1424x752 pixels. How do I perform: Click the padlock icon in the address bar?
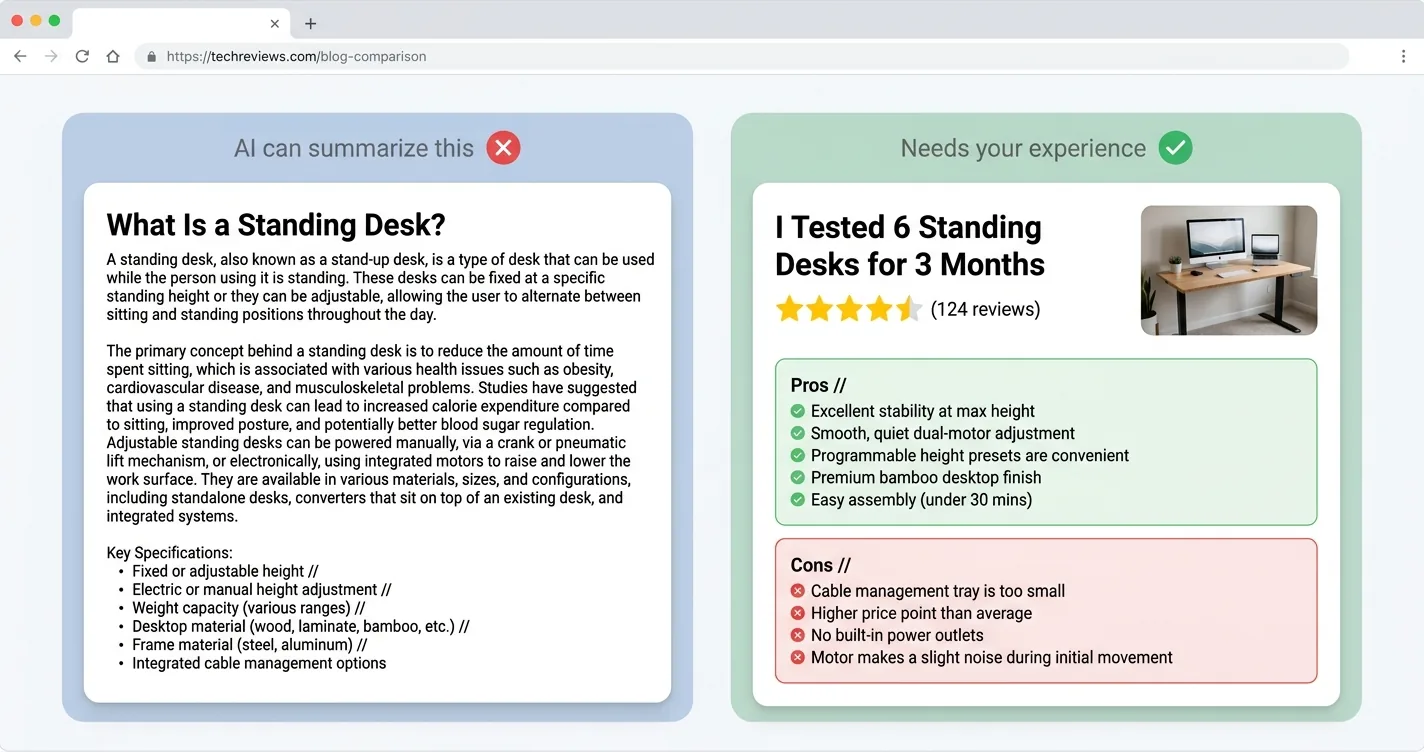(x=152, y=57)
